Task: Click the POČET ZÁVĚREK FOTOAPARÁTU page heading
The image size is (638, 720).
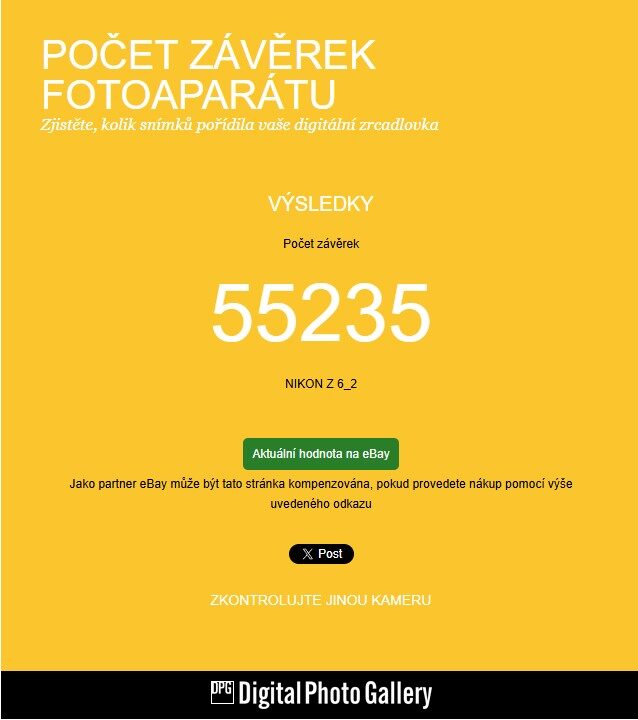Action: [x=209, y=74]
